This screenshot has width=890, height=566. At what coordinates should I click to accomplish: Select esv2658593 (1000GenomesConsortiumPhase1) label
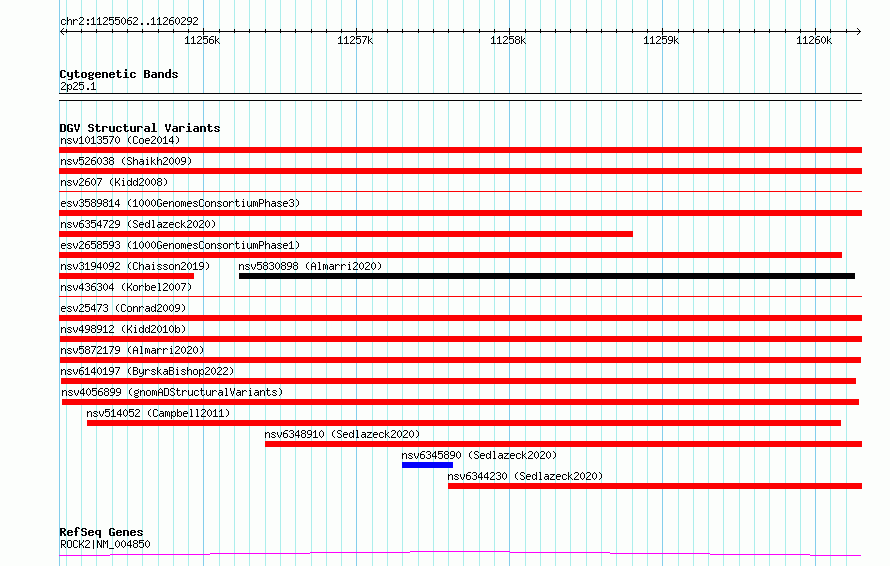click(x=180, y=245)
